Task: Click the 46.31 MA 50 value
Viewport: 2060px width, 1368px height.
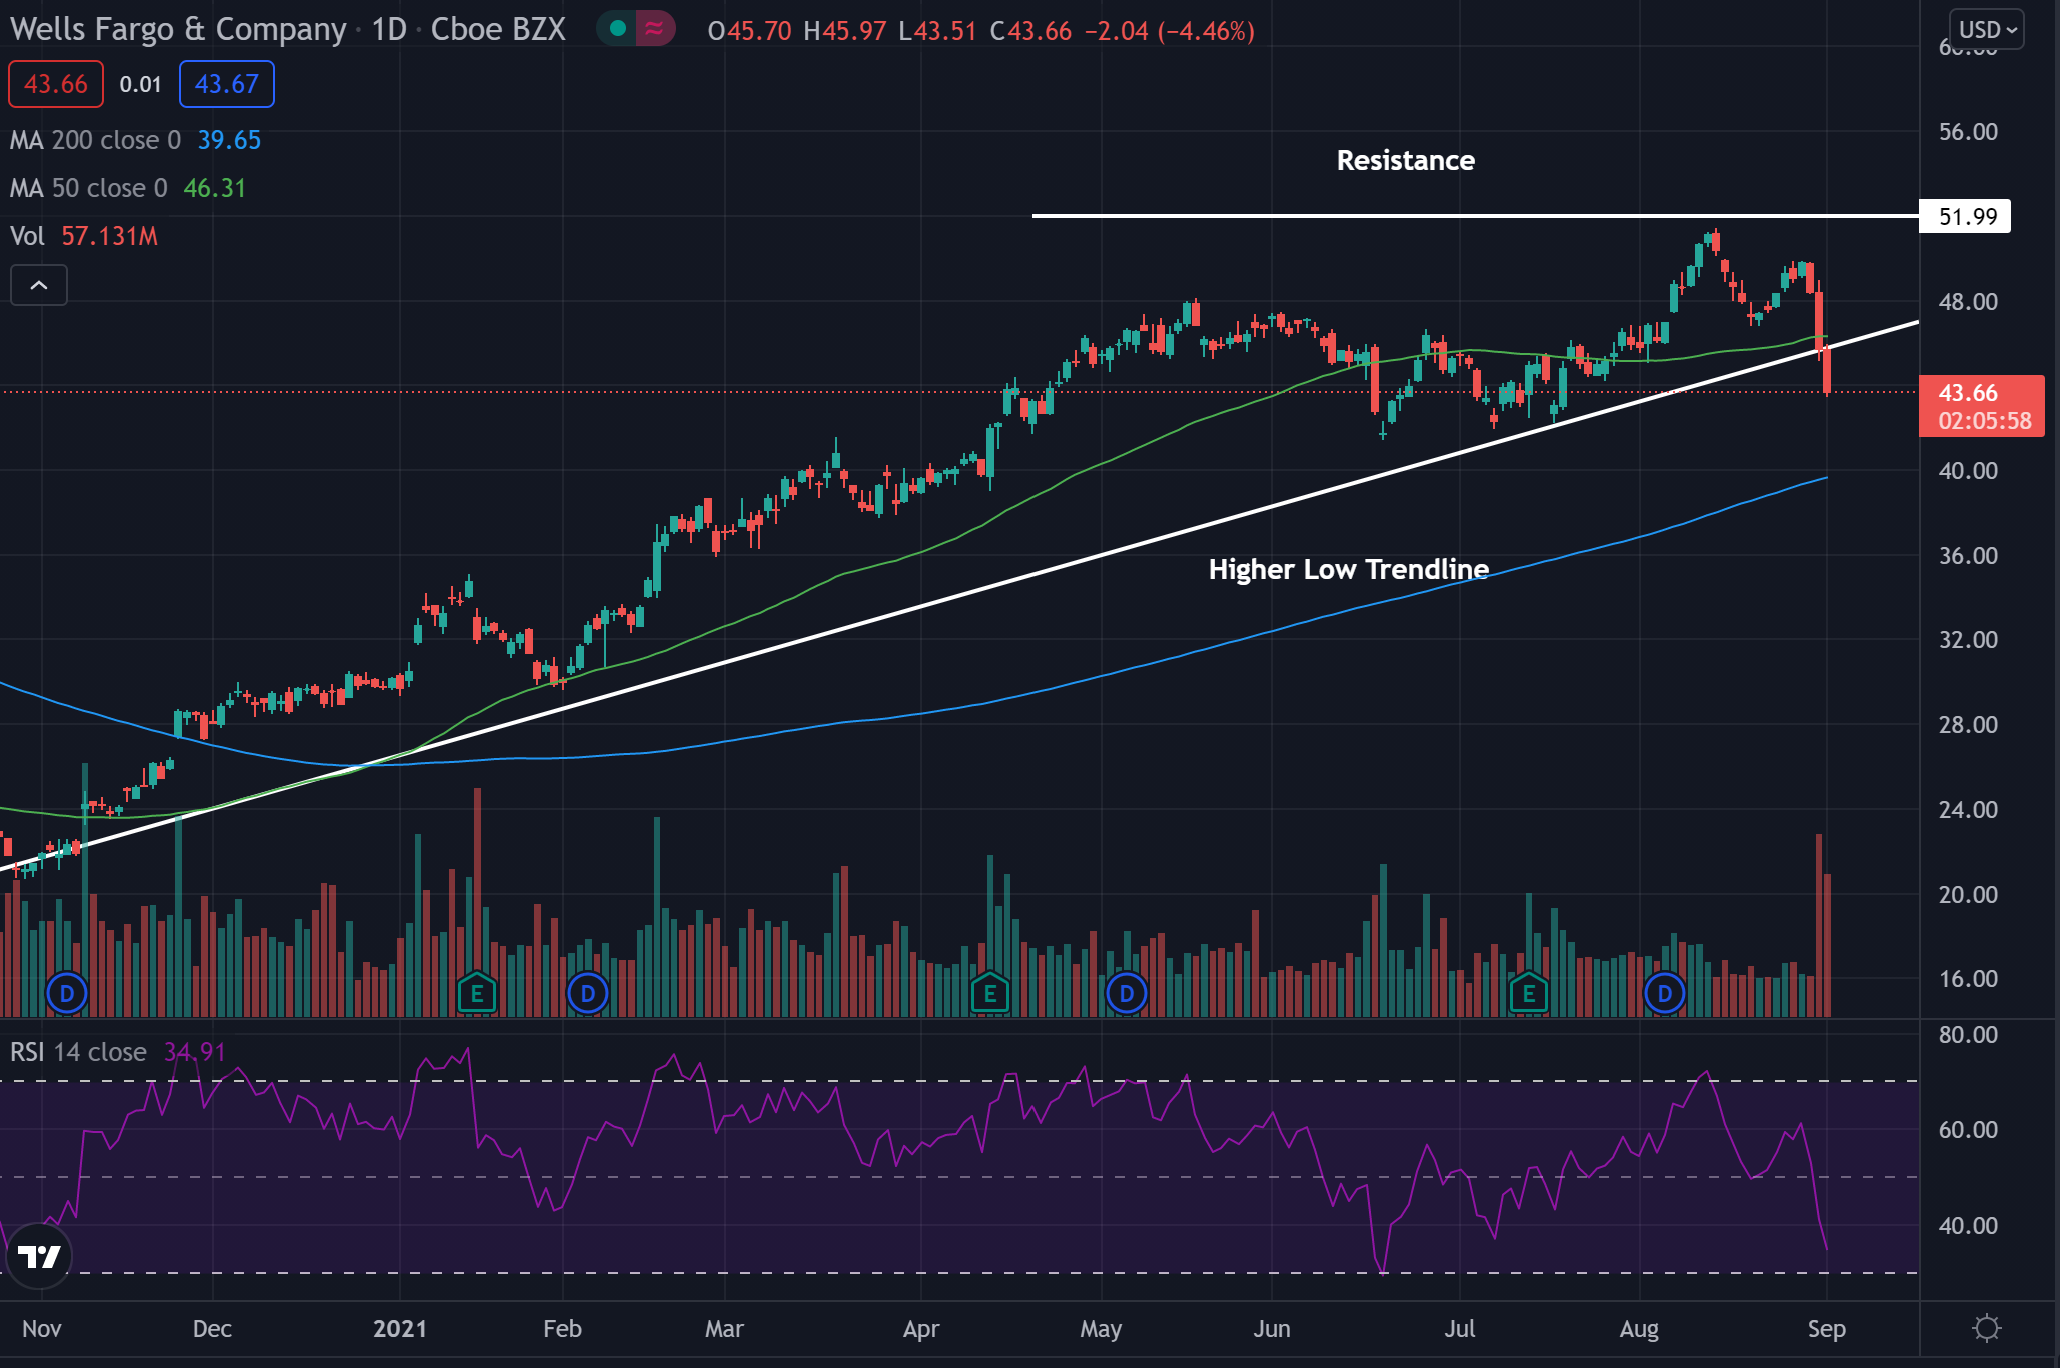Action: (214, 188)
